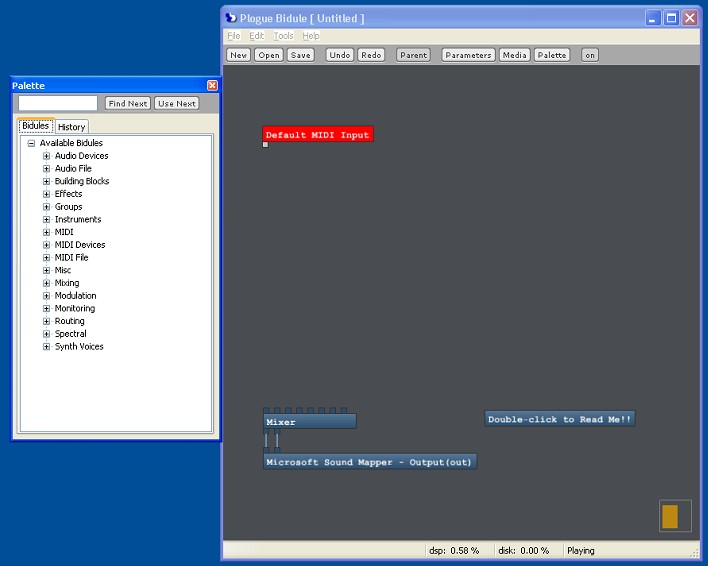Focus the Palette search field
Screen dimensions: 708x566
coord(58,103)
